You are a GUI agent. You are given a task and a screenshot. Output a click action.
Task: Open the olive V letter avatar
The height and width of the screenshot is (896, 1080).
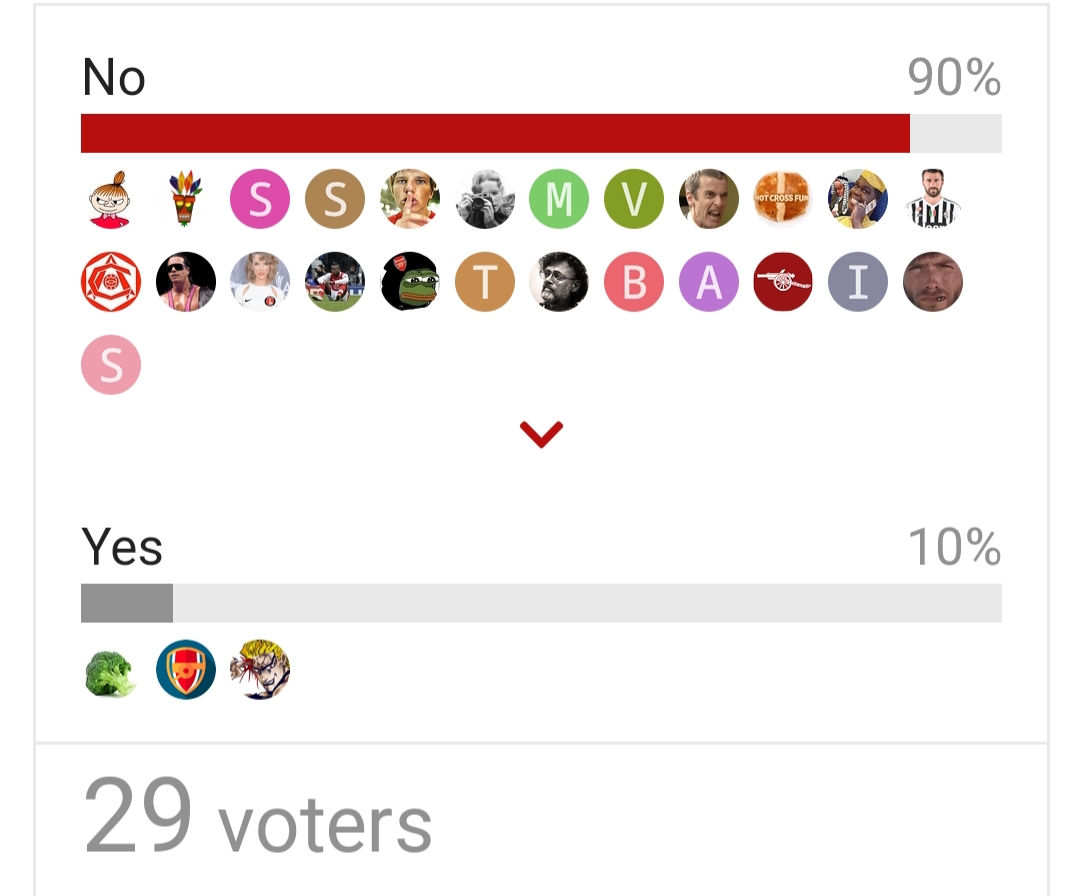634,199
